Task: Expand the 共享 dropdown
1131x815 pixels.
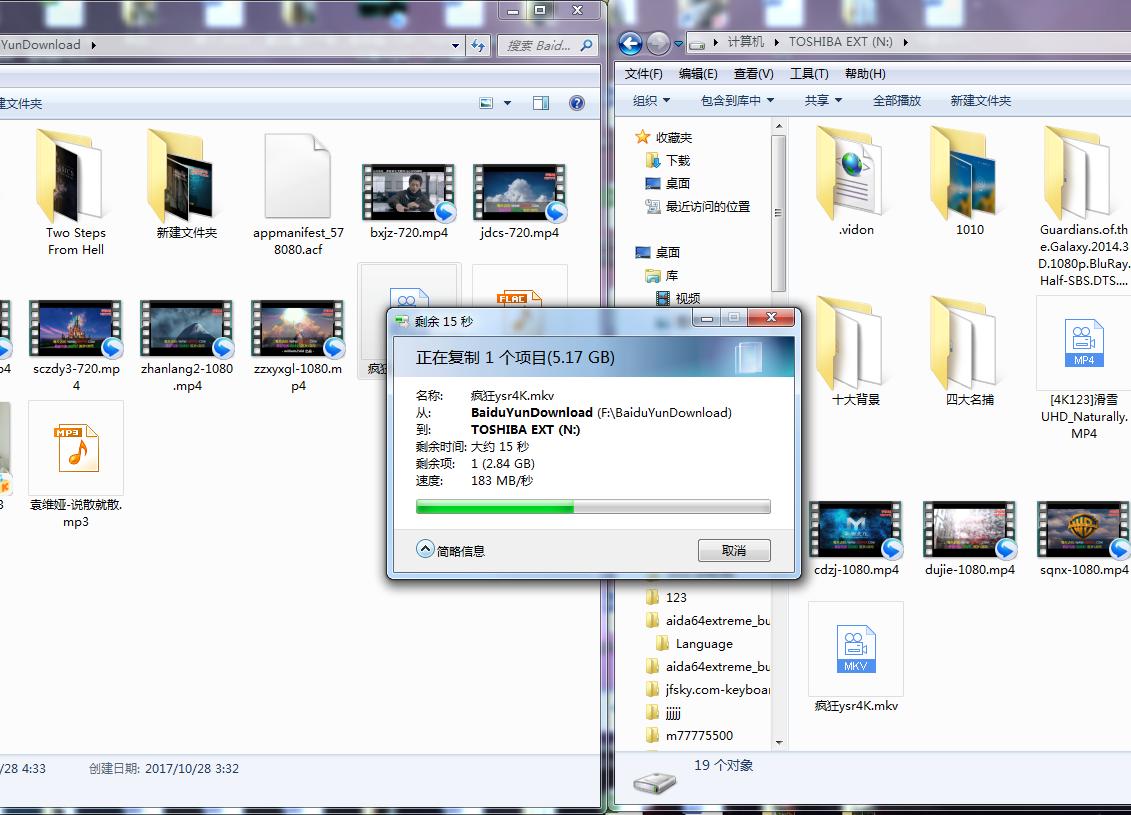Action: coord(823,100)
